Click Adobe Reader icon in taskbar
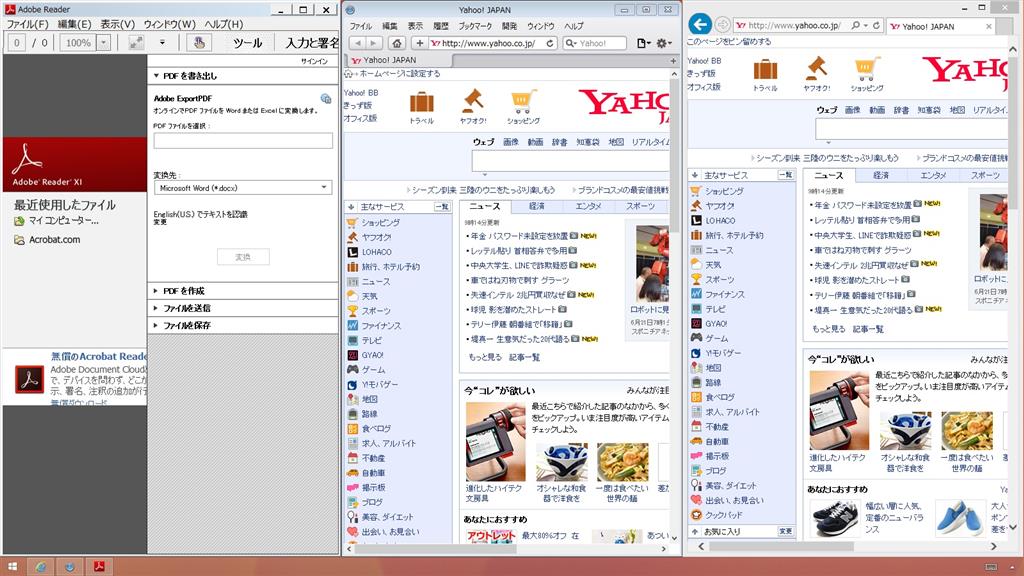Viewport: 1024px width, 576px height. pyautogui.click(x=99, y=566)
